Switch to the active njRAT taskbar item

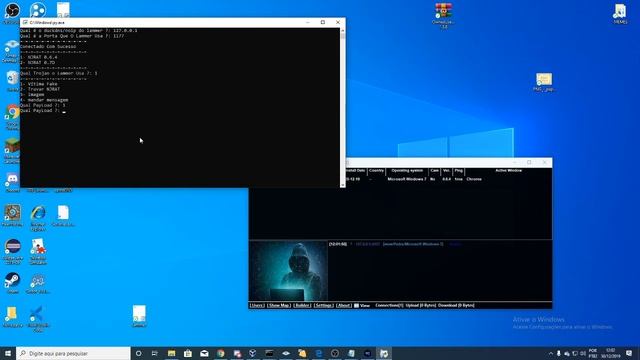point(384,353)
